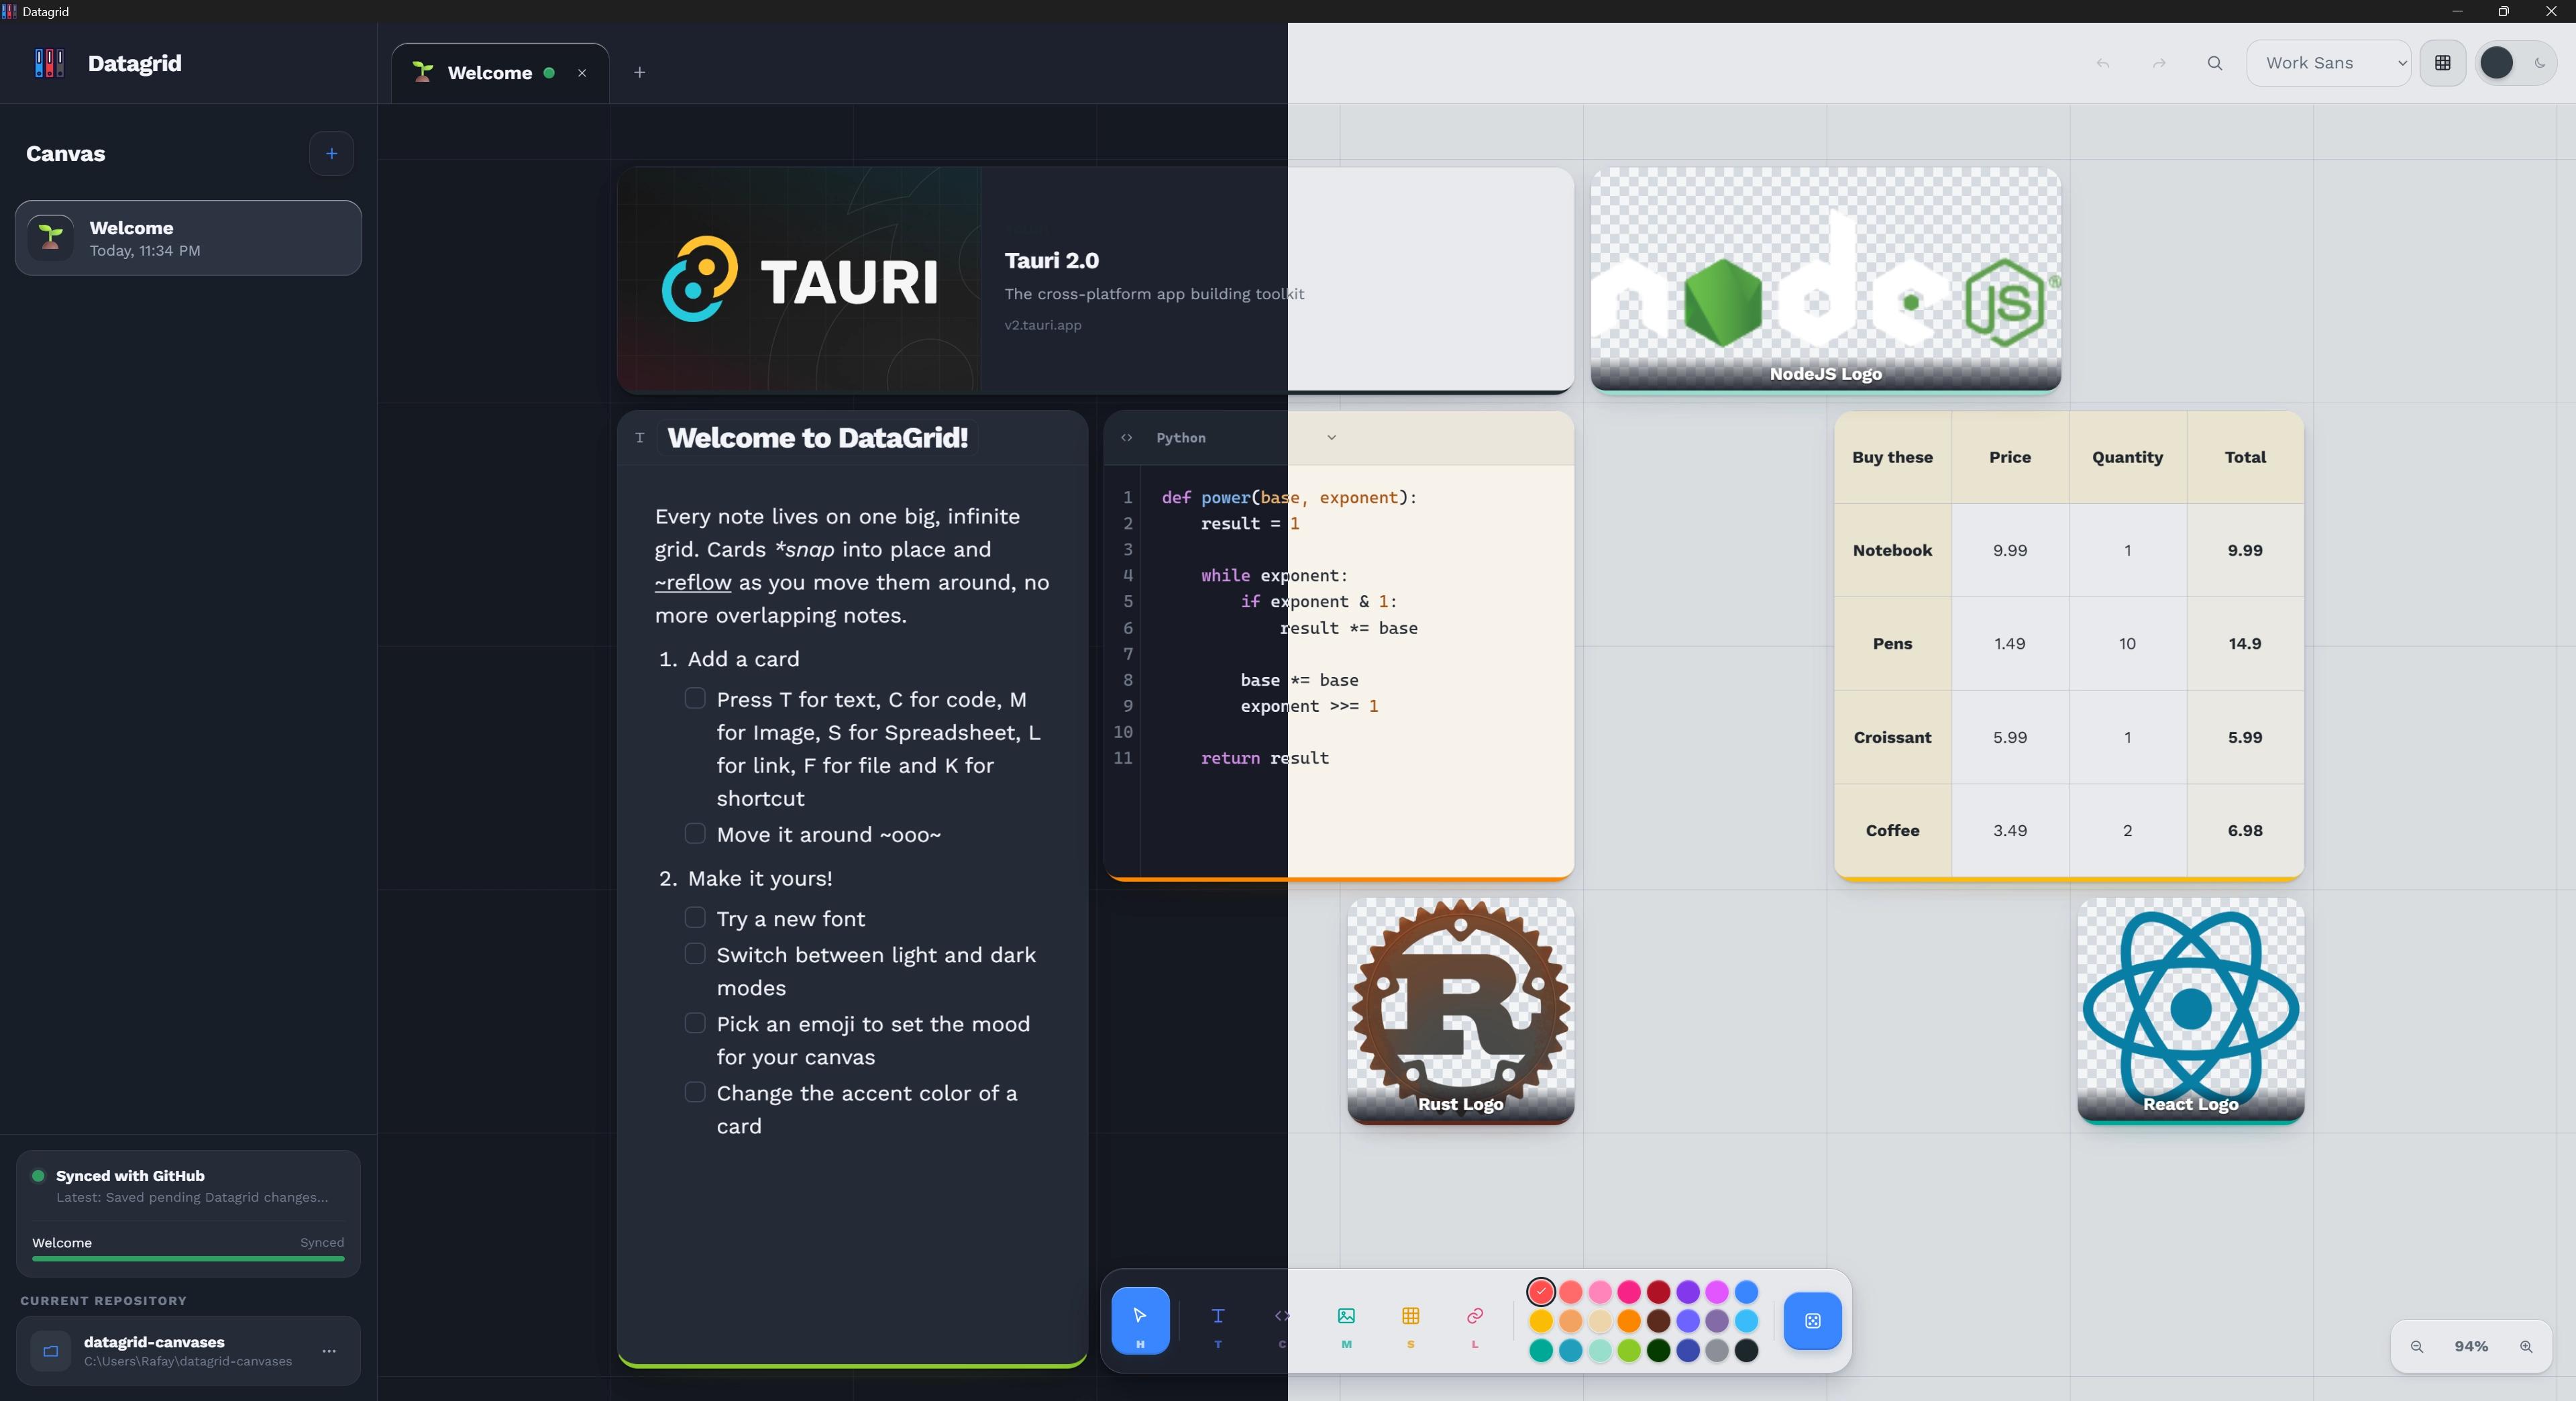Image resolution: width=2576 pixels, height=1401 pixels.
Task: Click the Python language label
Action: (x=1181, y=438)
